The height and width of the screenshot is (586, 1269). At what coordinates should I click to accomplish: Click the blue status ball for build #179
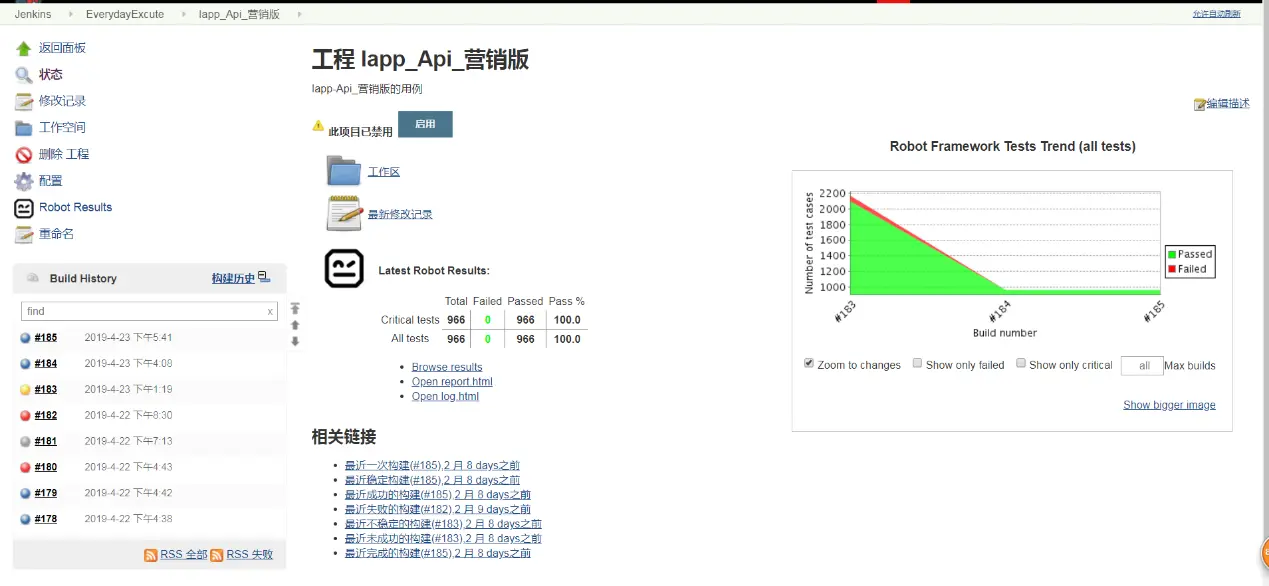(25, 493)
